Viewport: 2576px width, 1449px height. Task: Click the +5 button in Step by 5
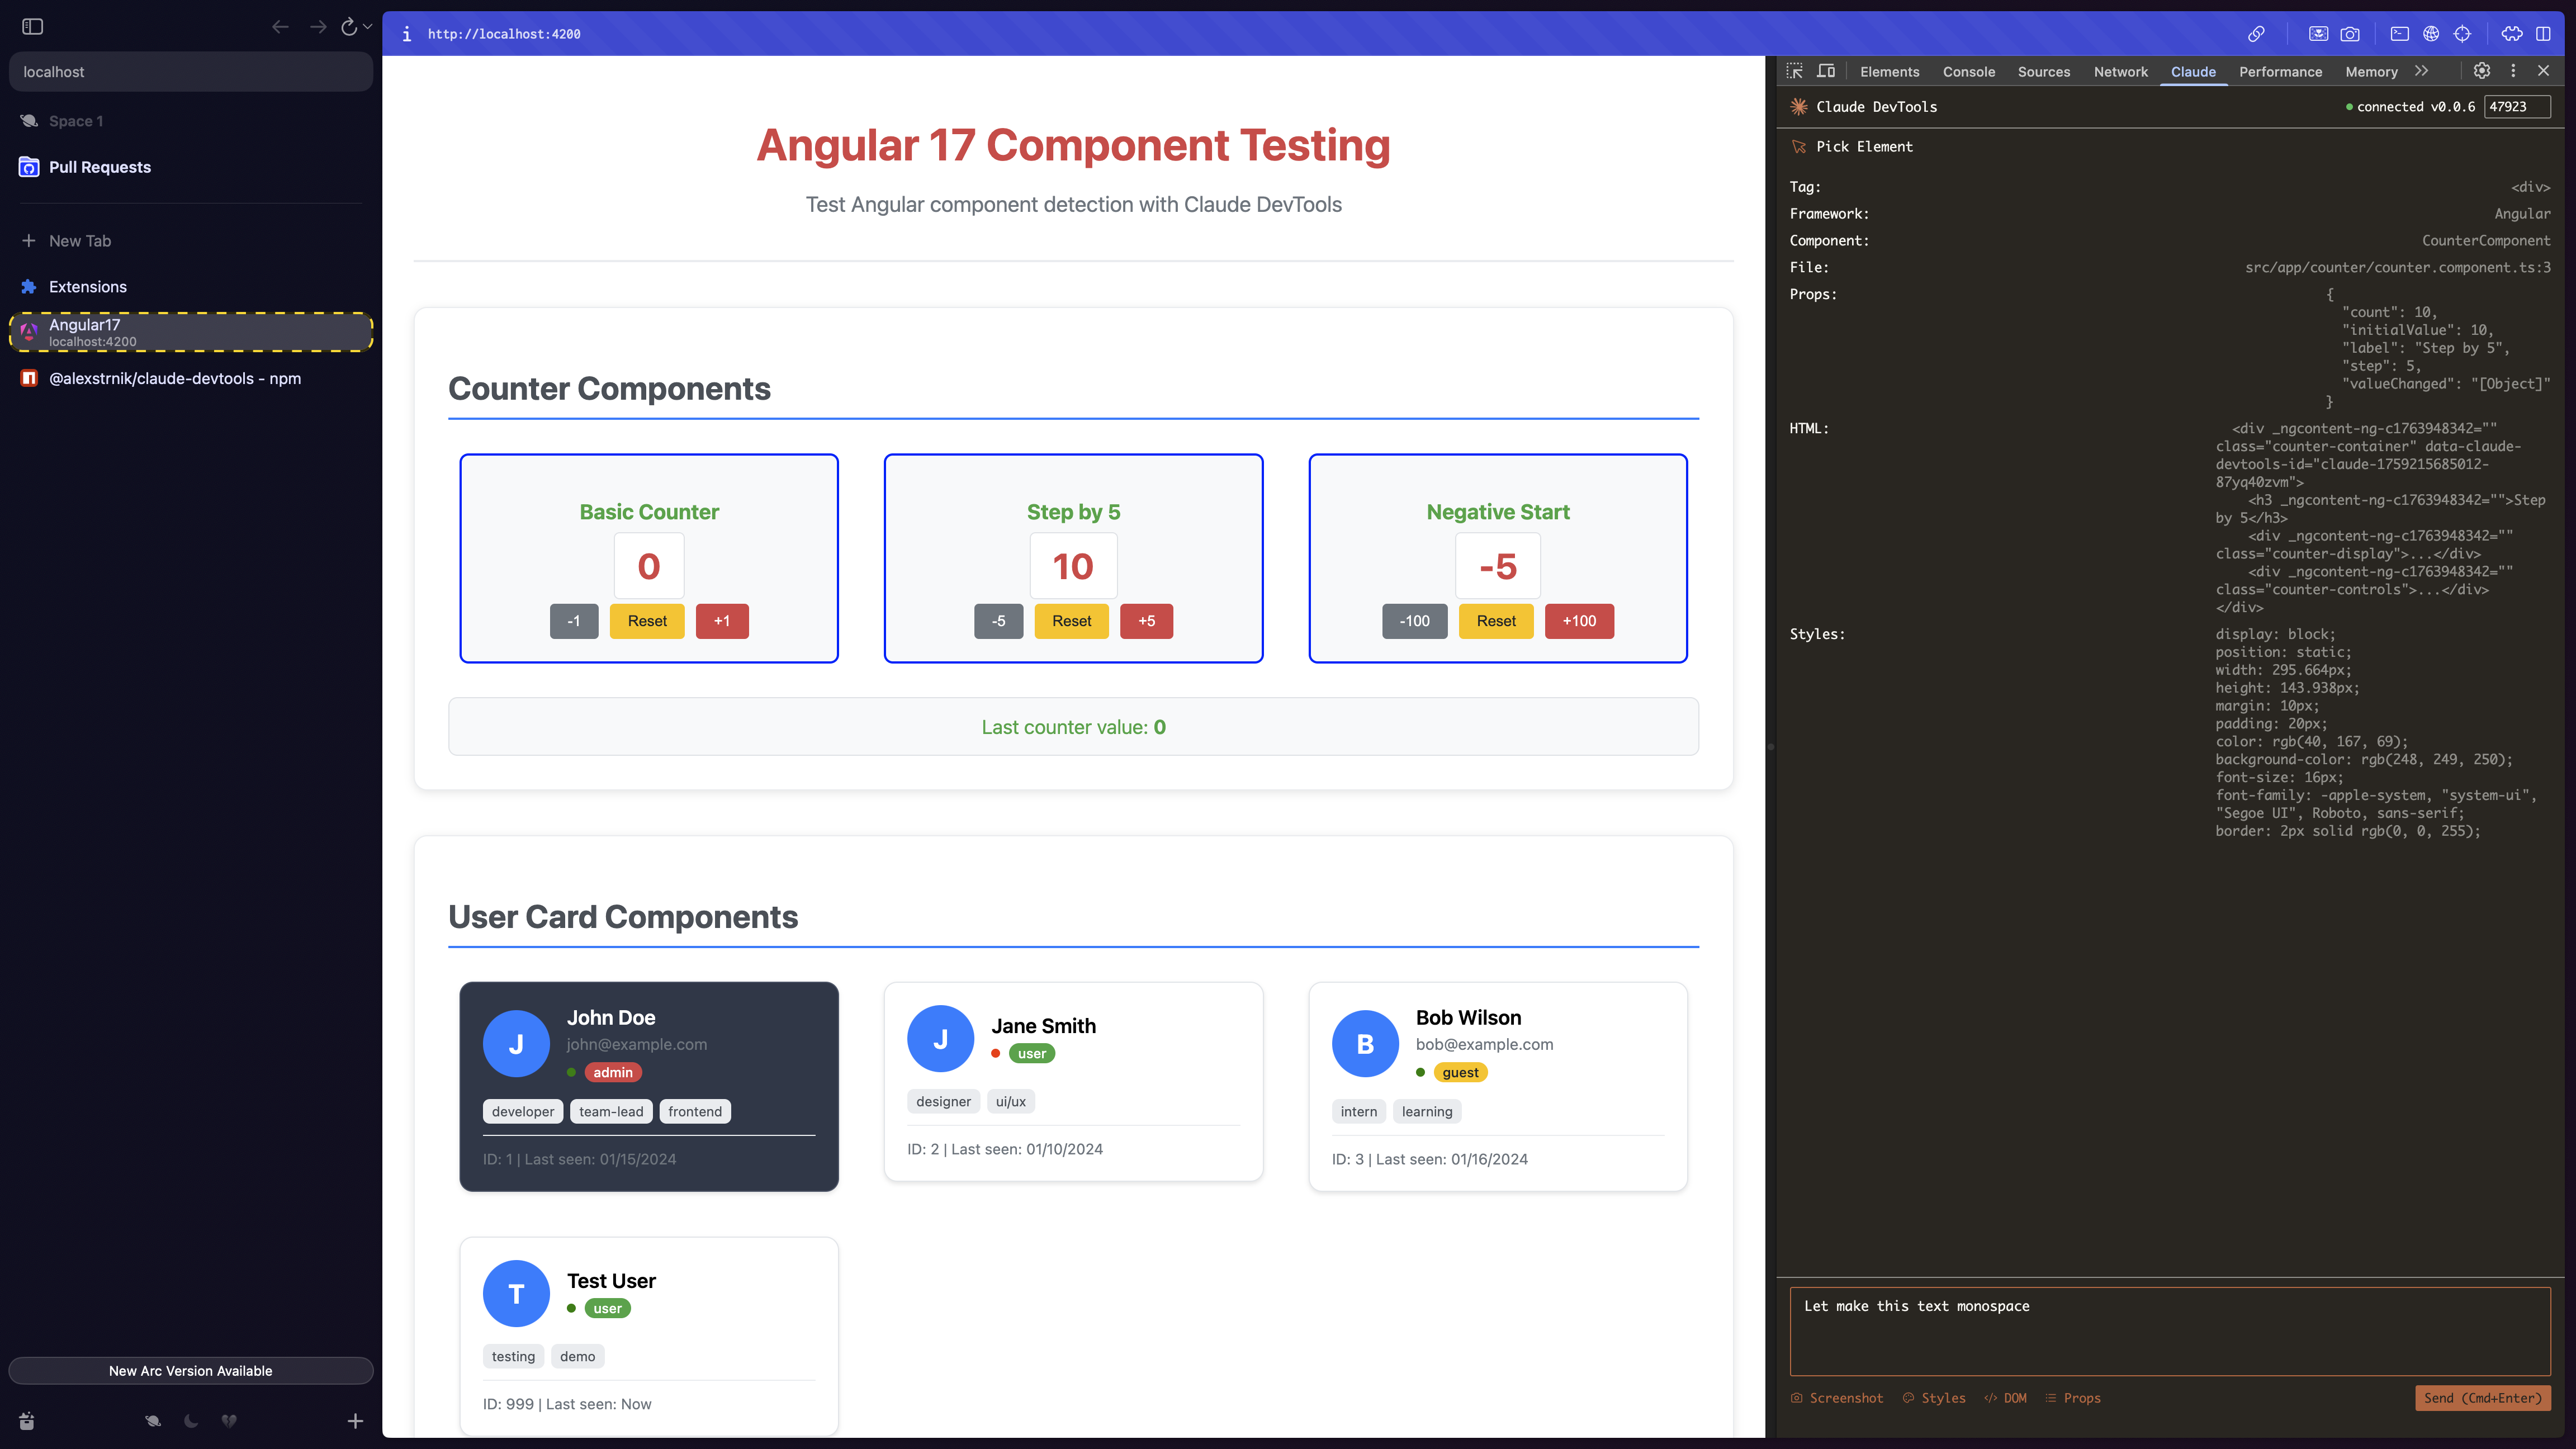click(x=1146, y=621)
